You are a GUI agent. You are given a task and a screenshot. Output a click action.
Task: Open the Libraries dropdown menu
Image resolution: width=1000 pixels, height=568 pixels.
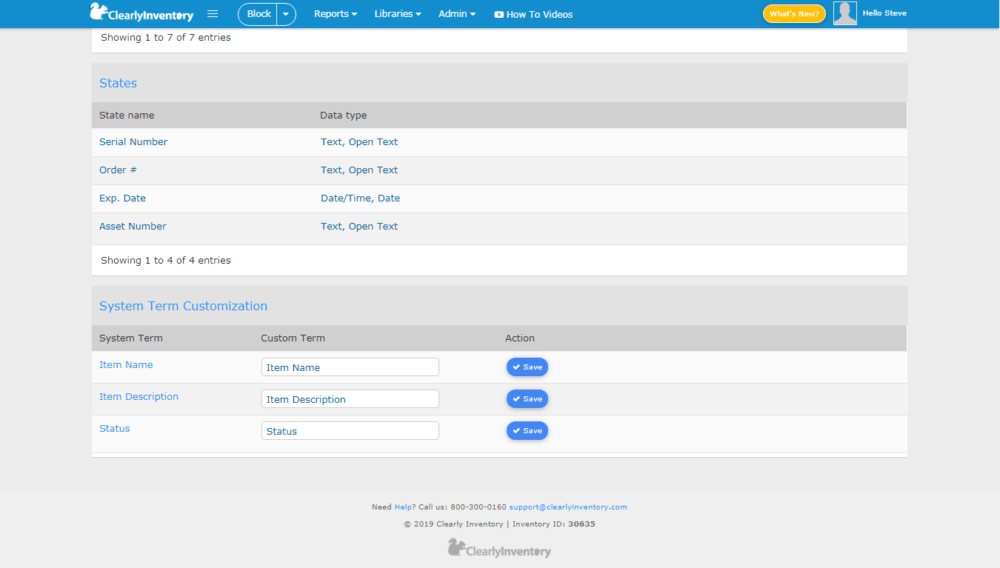[397, 13]
